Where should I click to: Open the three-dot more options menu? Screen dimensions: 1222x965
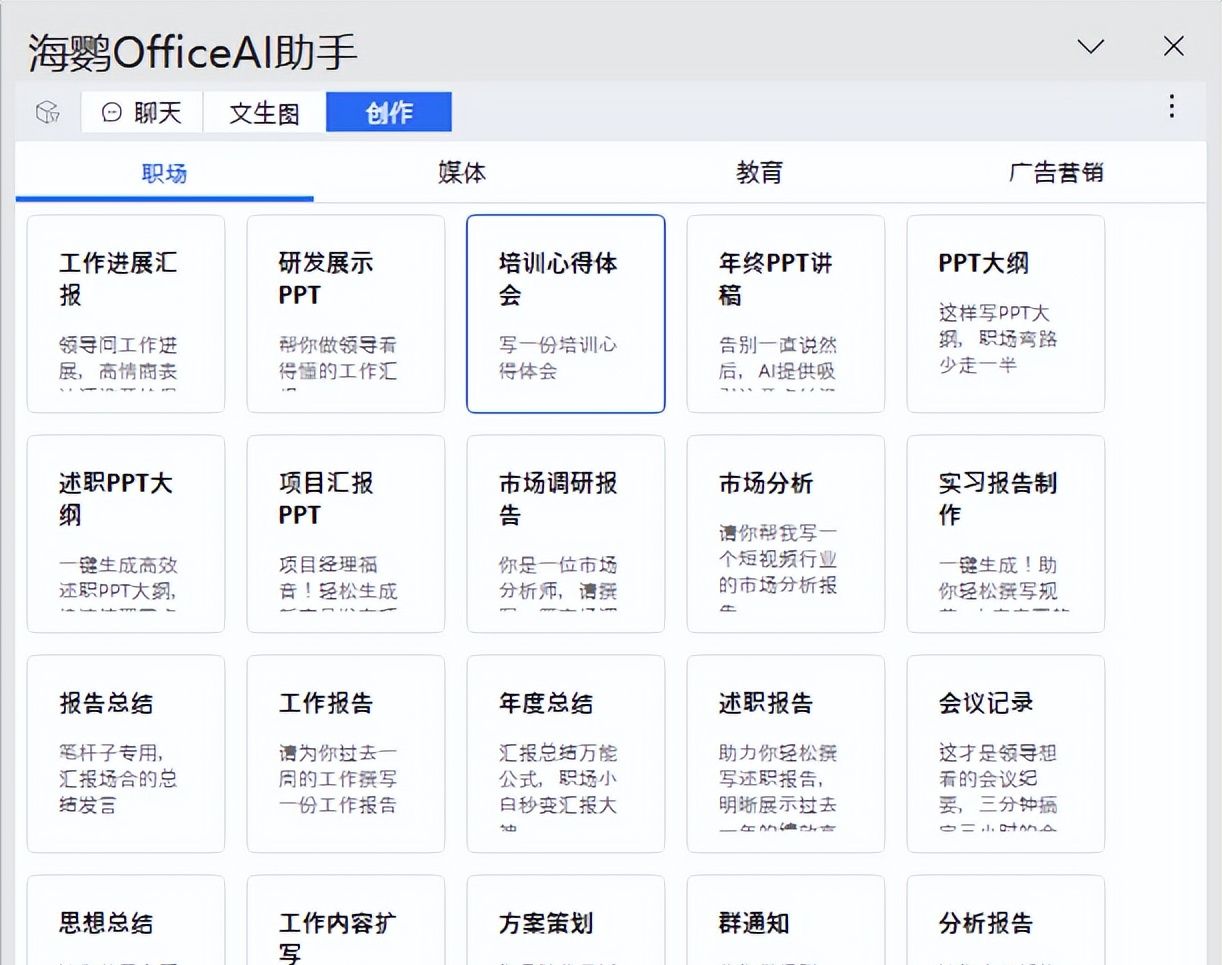tap(1171, 107)
